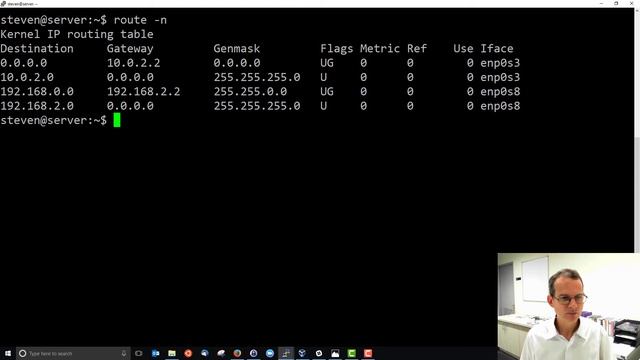Click the 'Metric' column header
The image size is (640, 360).
[x=380, y=49]
